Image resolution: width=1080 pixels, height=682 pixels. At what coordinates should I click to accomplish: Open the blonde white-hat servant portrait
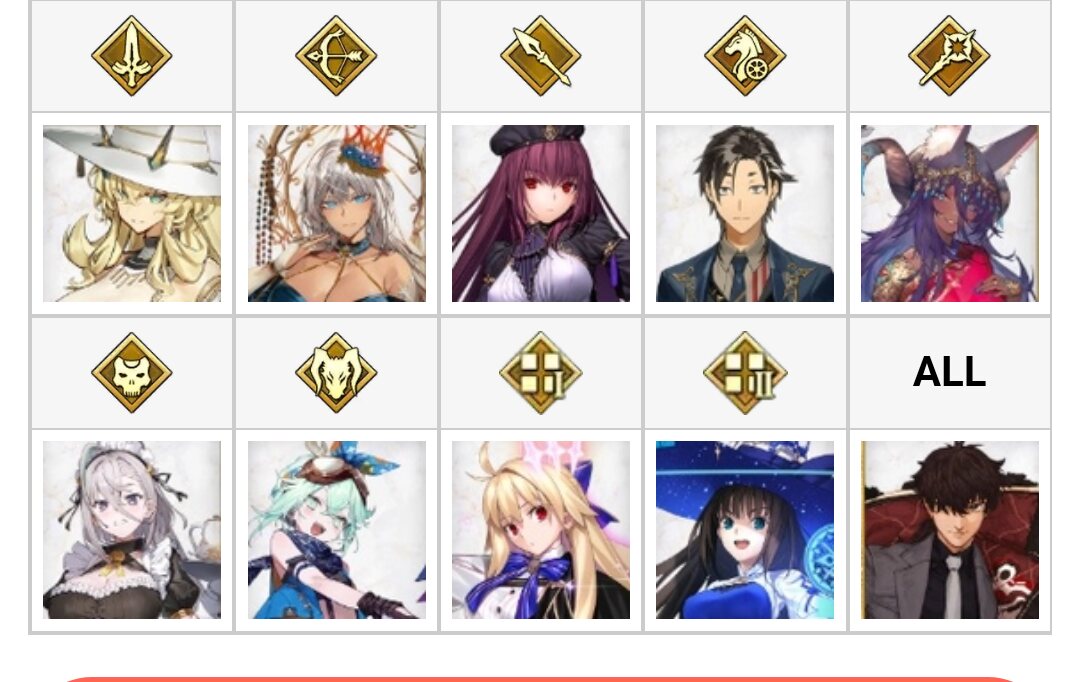(132, 214)
